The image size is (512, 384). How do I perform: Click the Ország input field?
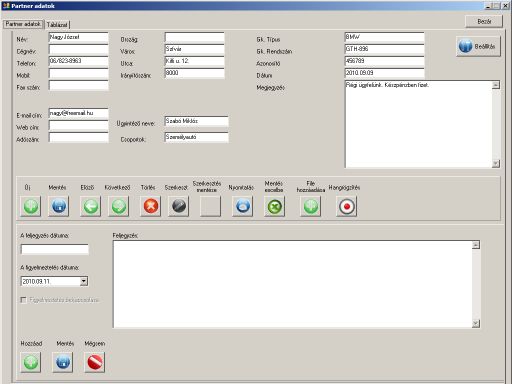point(195,37)
